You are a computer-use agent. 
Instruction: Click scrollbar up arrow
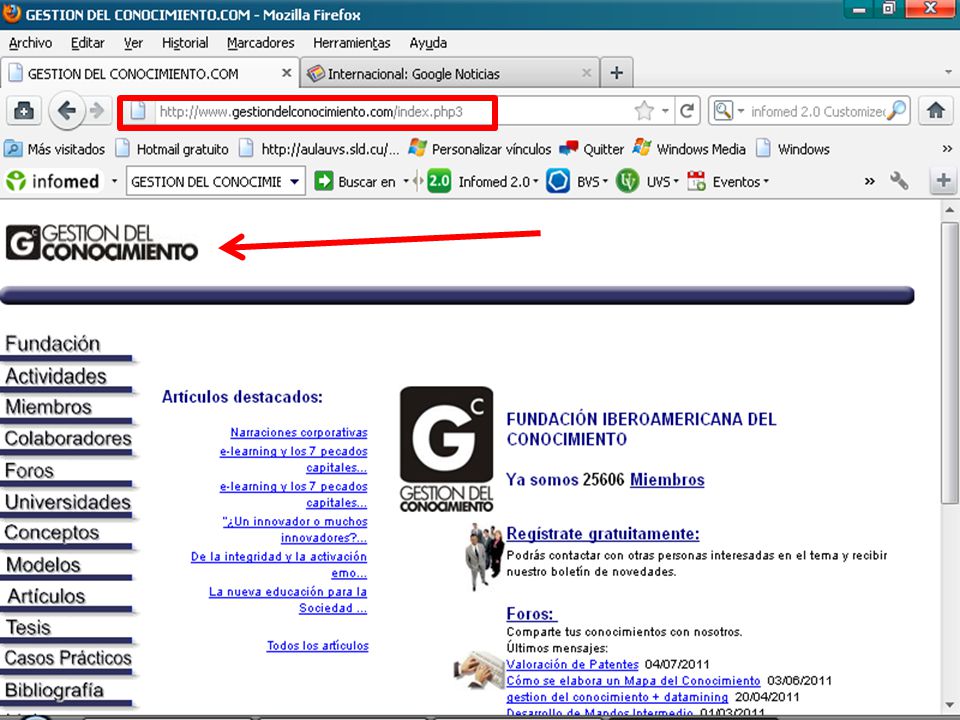(x=950, y=210)
